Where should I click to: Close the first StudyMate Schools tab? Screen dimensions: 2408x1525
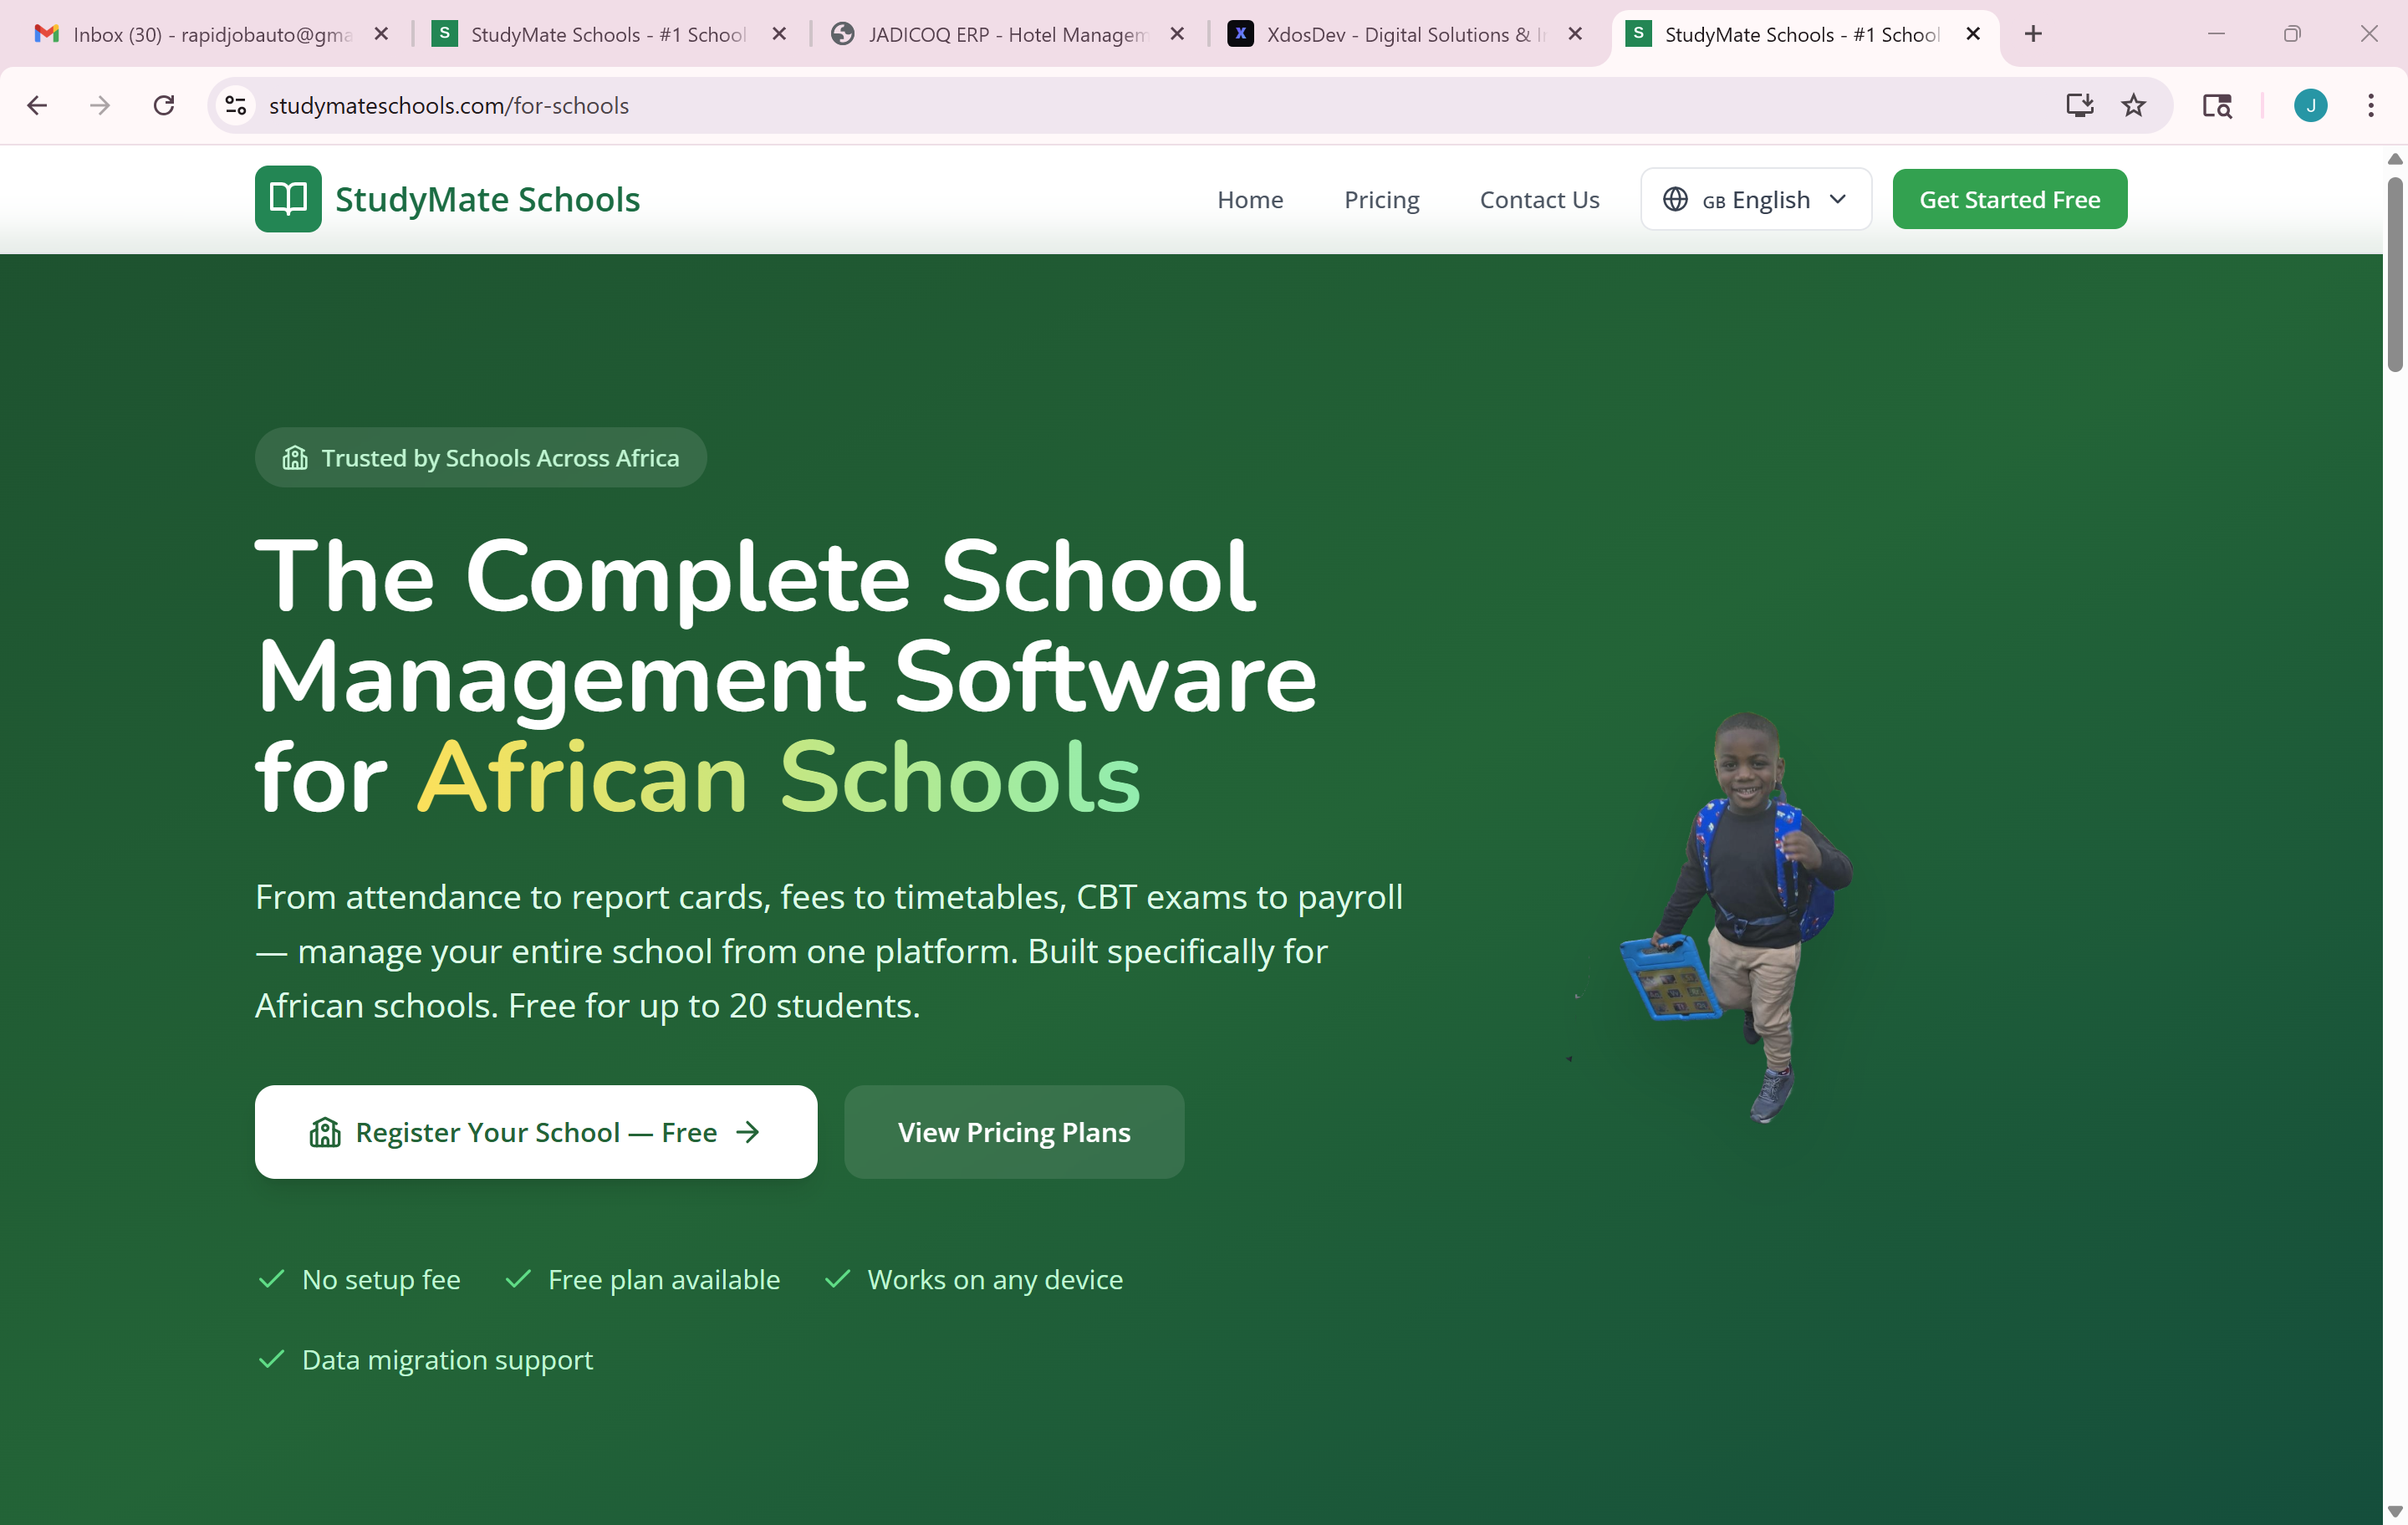(x=779, y=34)
